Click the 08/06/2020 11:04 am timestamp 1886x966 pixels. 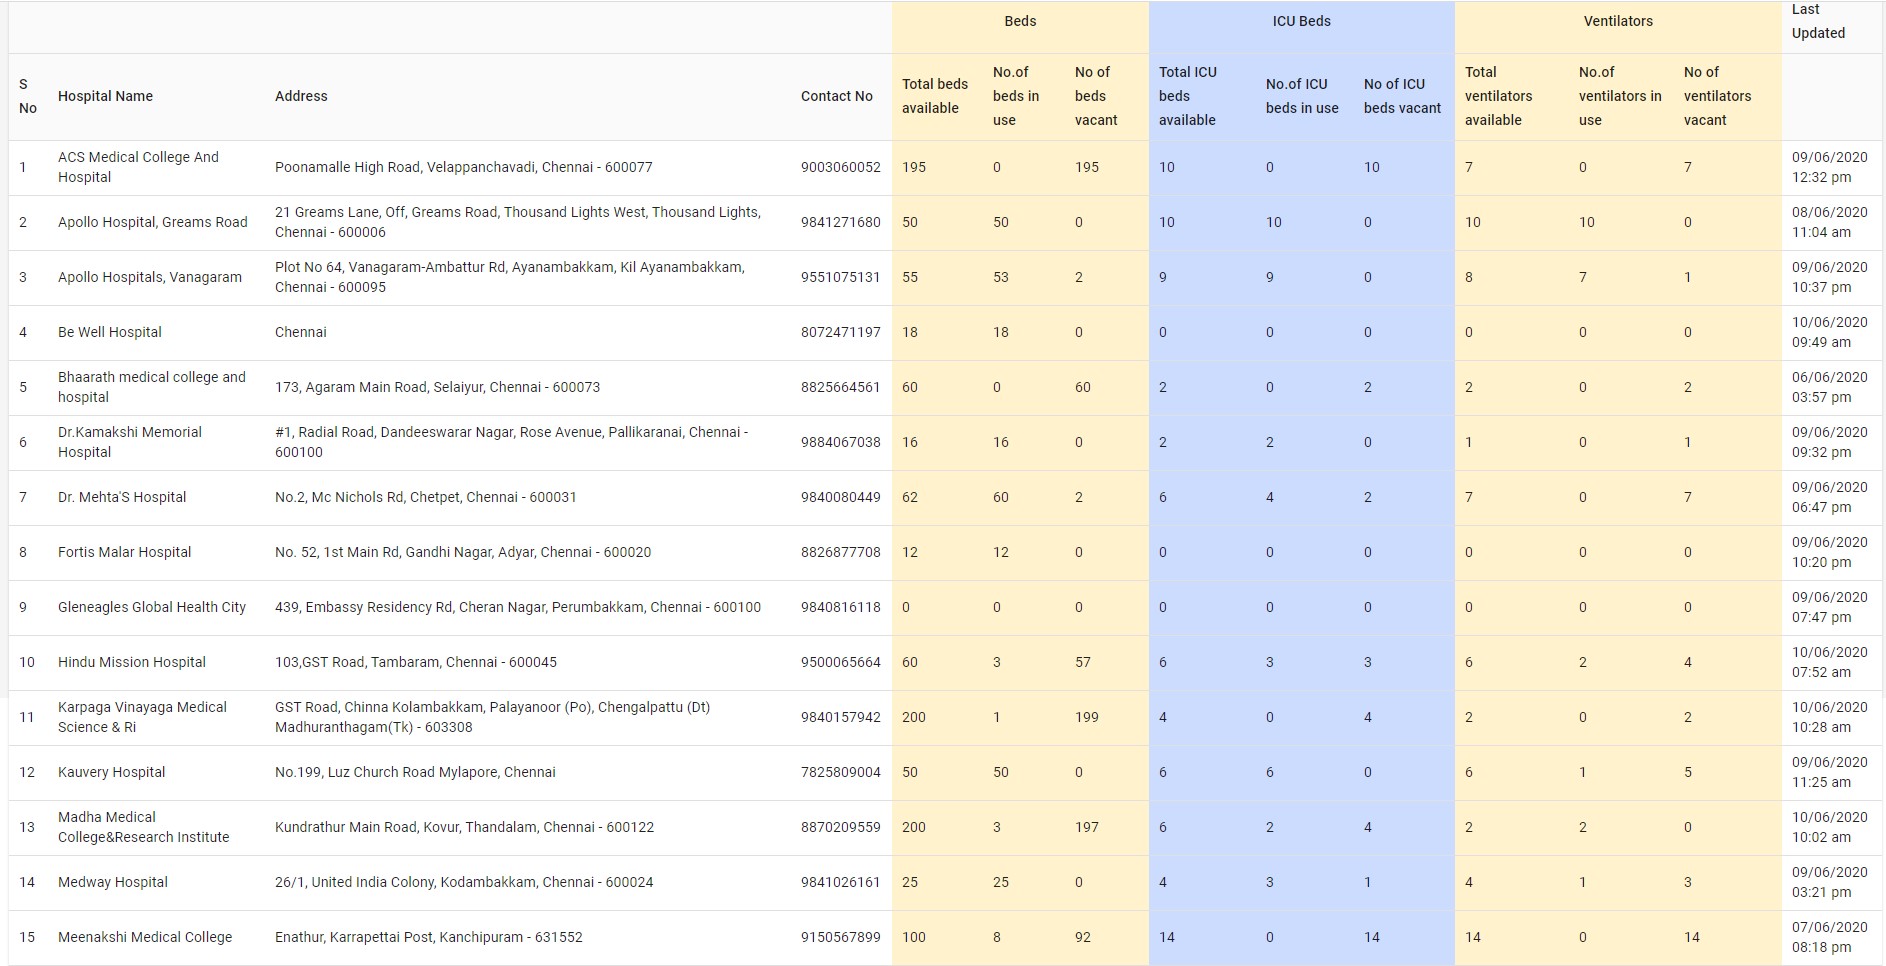pyautogui.click(x=1829, y=222)
